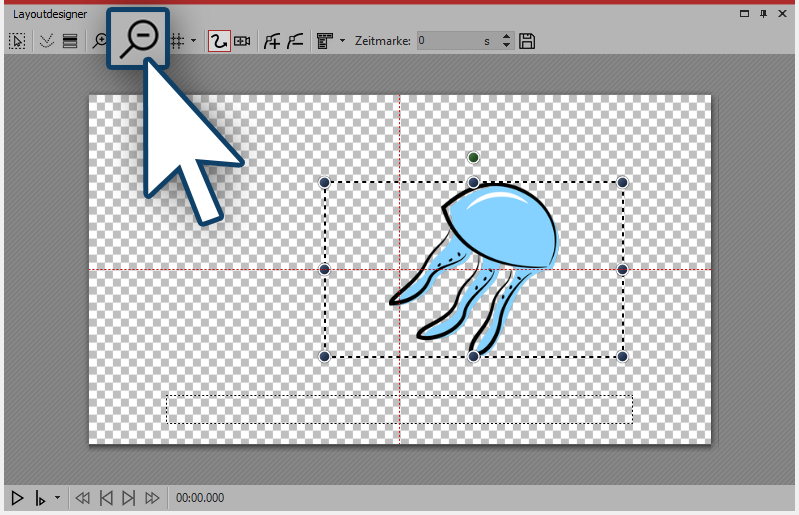Toggle the grid display icon

coord(177,41)
